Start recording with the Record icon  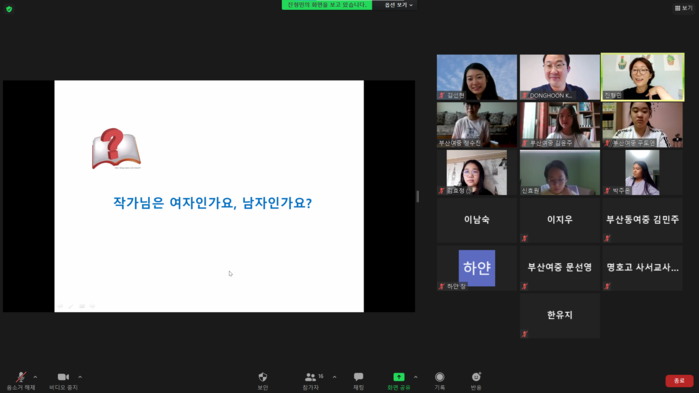point(440,377)
